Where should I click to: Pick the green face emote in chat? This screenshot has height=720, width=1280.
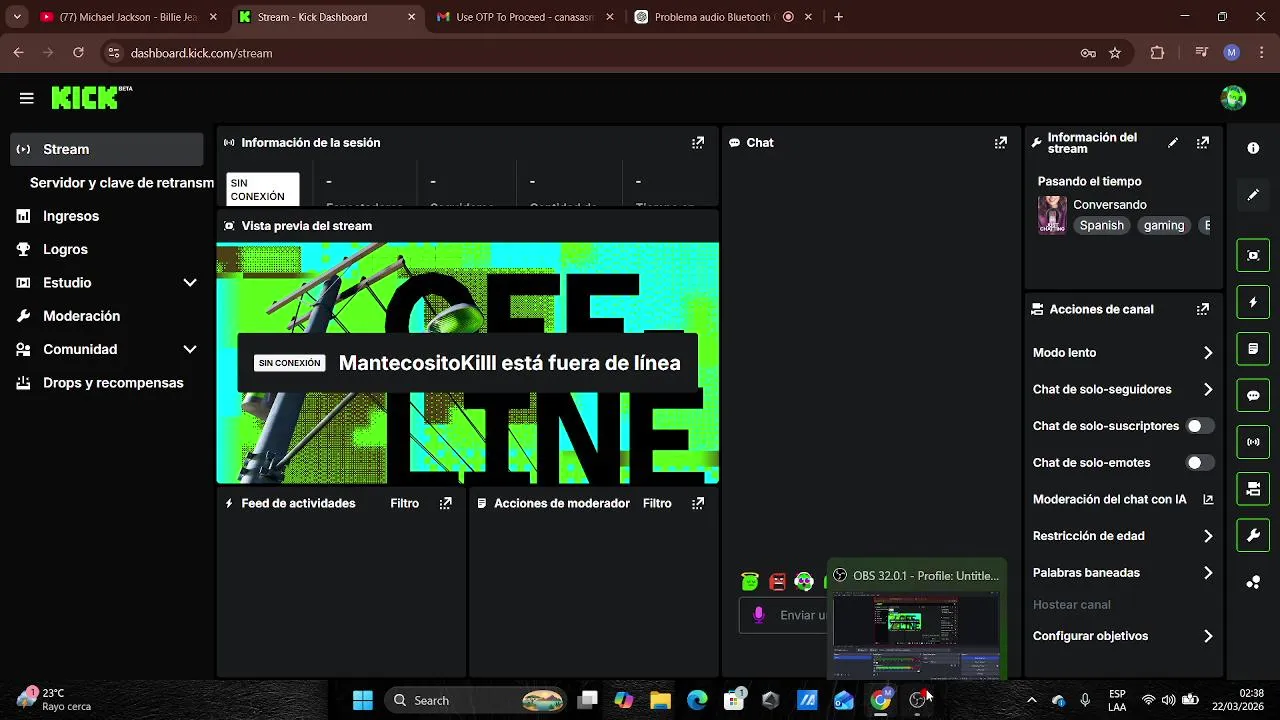(x=750, y=581)
